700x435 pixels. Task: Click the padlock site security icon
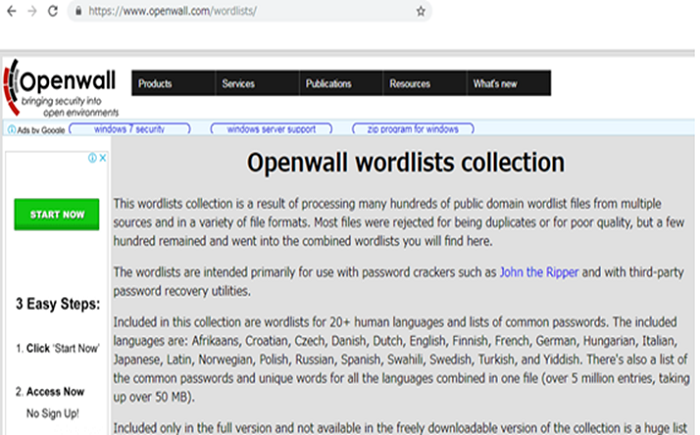[x=79, y=11]
